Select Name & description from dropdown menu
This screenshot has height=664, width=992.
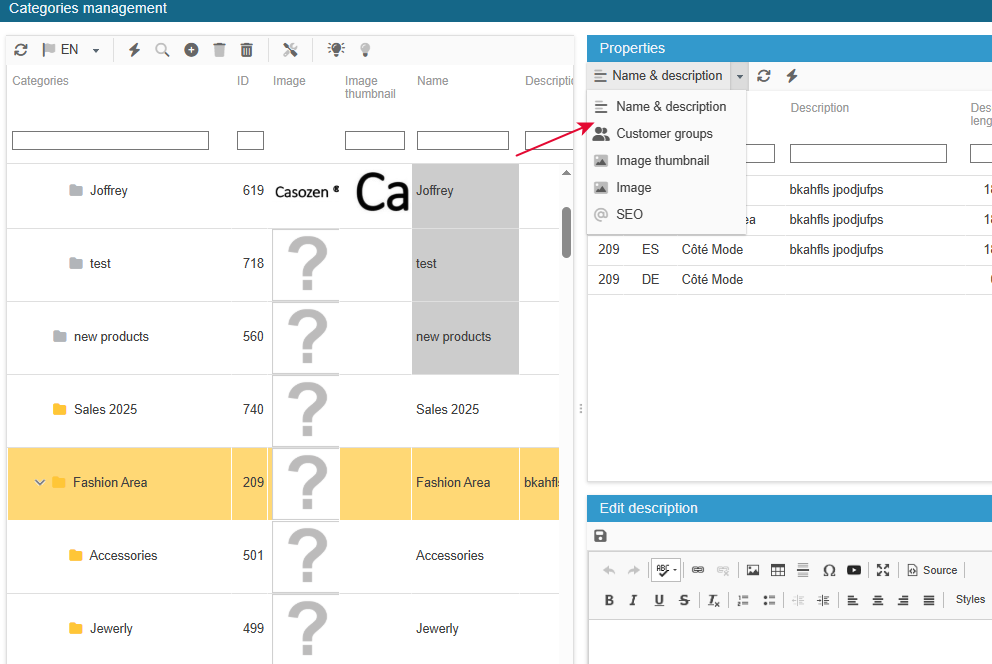point(667,107)
